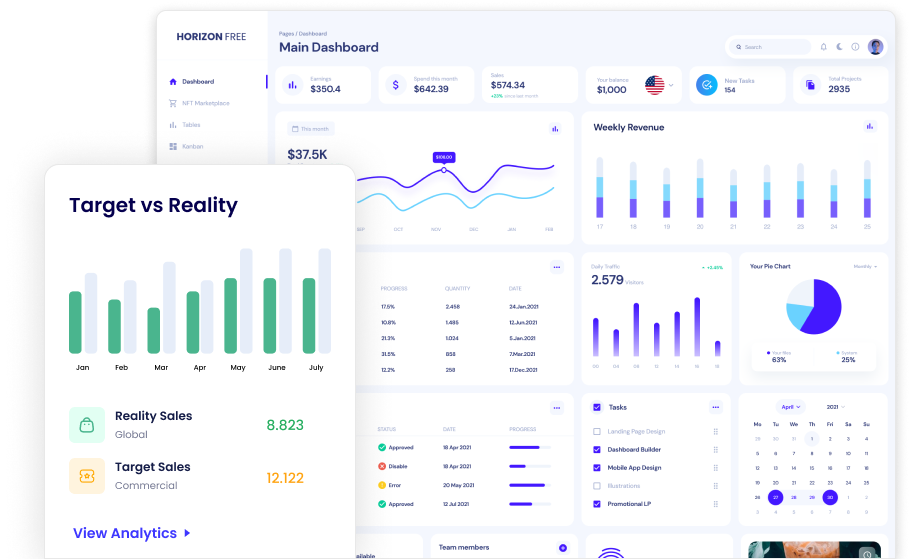The image size is (910, 559).
Task: Click the 12.122 Target Sales value
Action: point(285,478)
